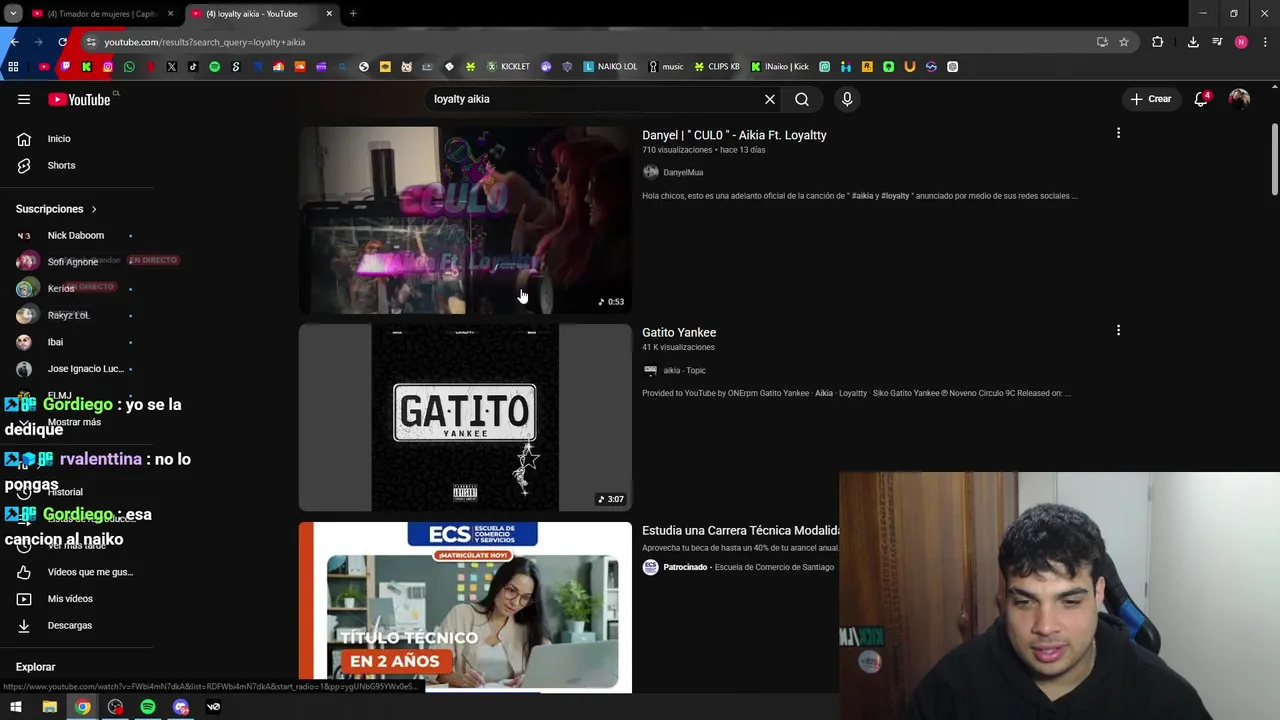The width and height of the screenshot is (1280, 720).
Task: Open the aikia - Topic channel link
Action: pyautogui.click(x=684, y=370)
